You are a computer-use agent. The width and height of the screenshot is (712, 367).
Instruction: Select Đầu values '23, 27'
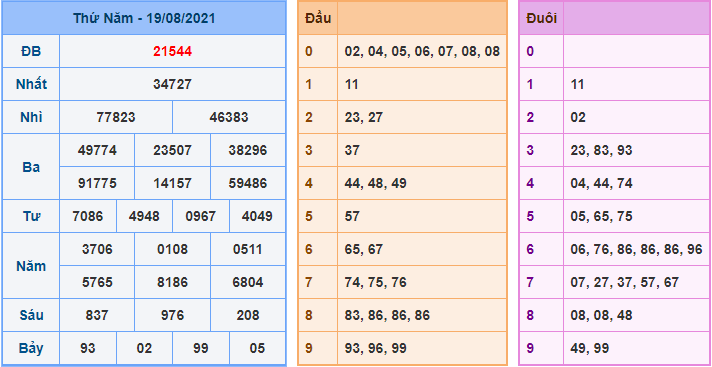[x=364, y=117]
